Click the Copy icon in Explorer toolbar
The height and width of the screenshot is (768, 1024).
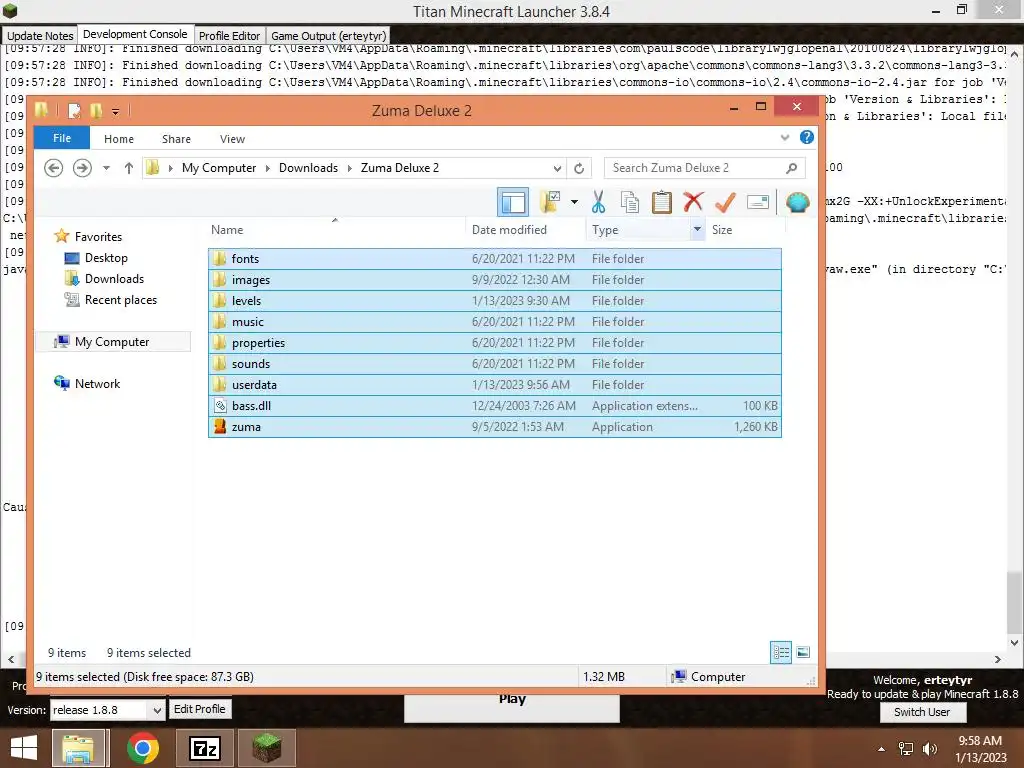pyautogui.click(x=630, y=202)
